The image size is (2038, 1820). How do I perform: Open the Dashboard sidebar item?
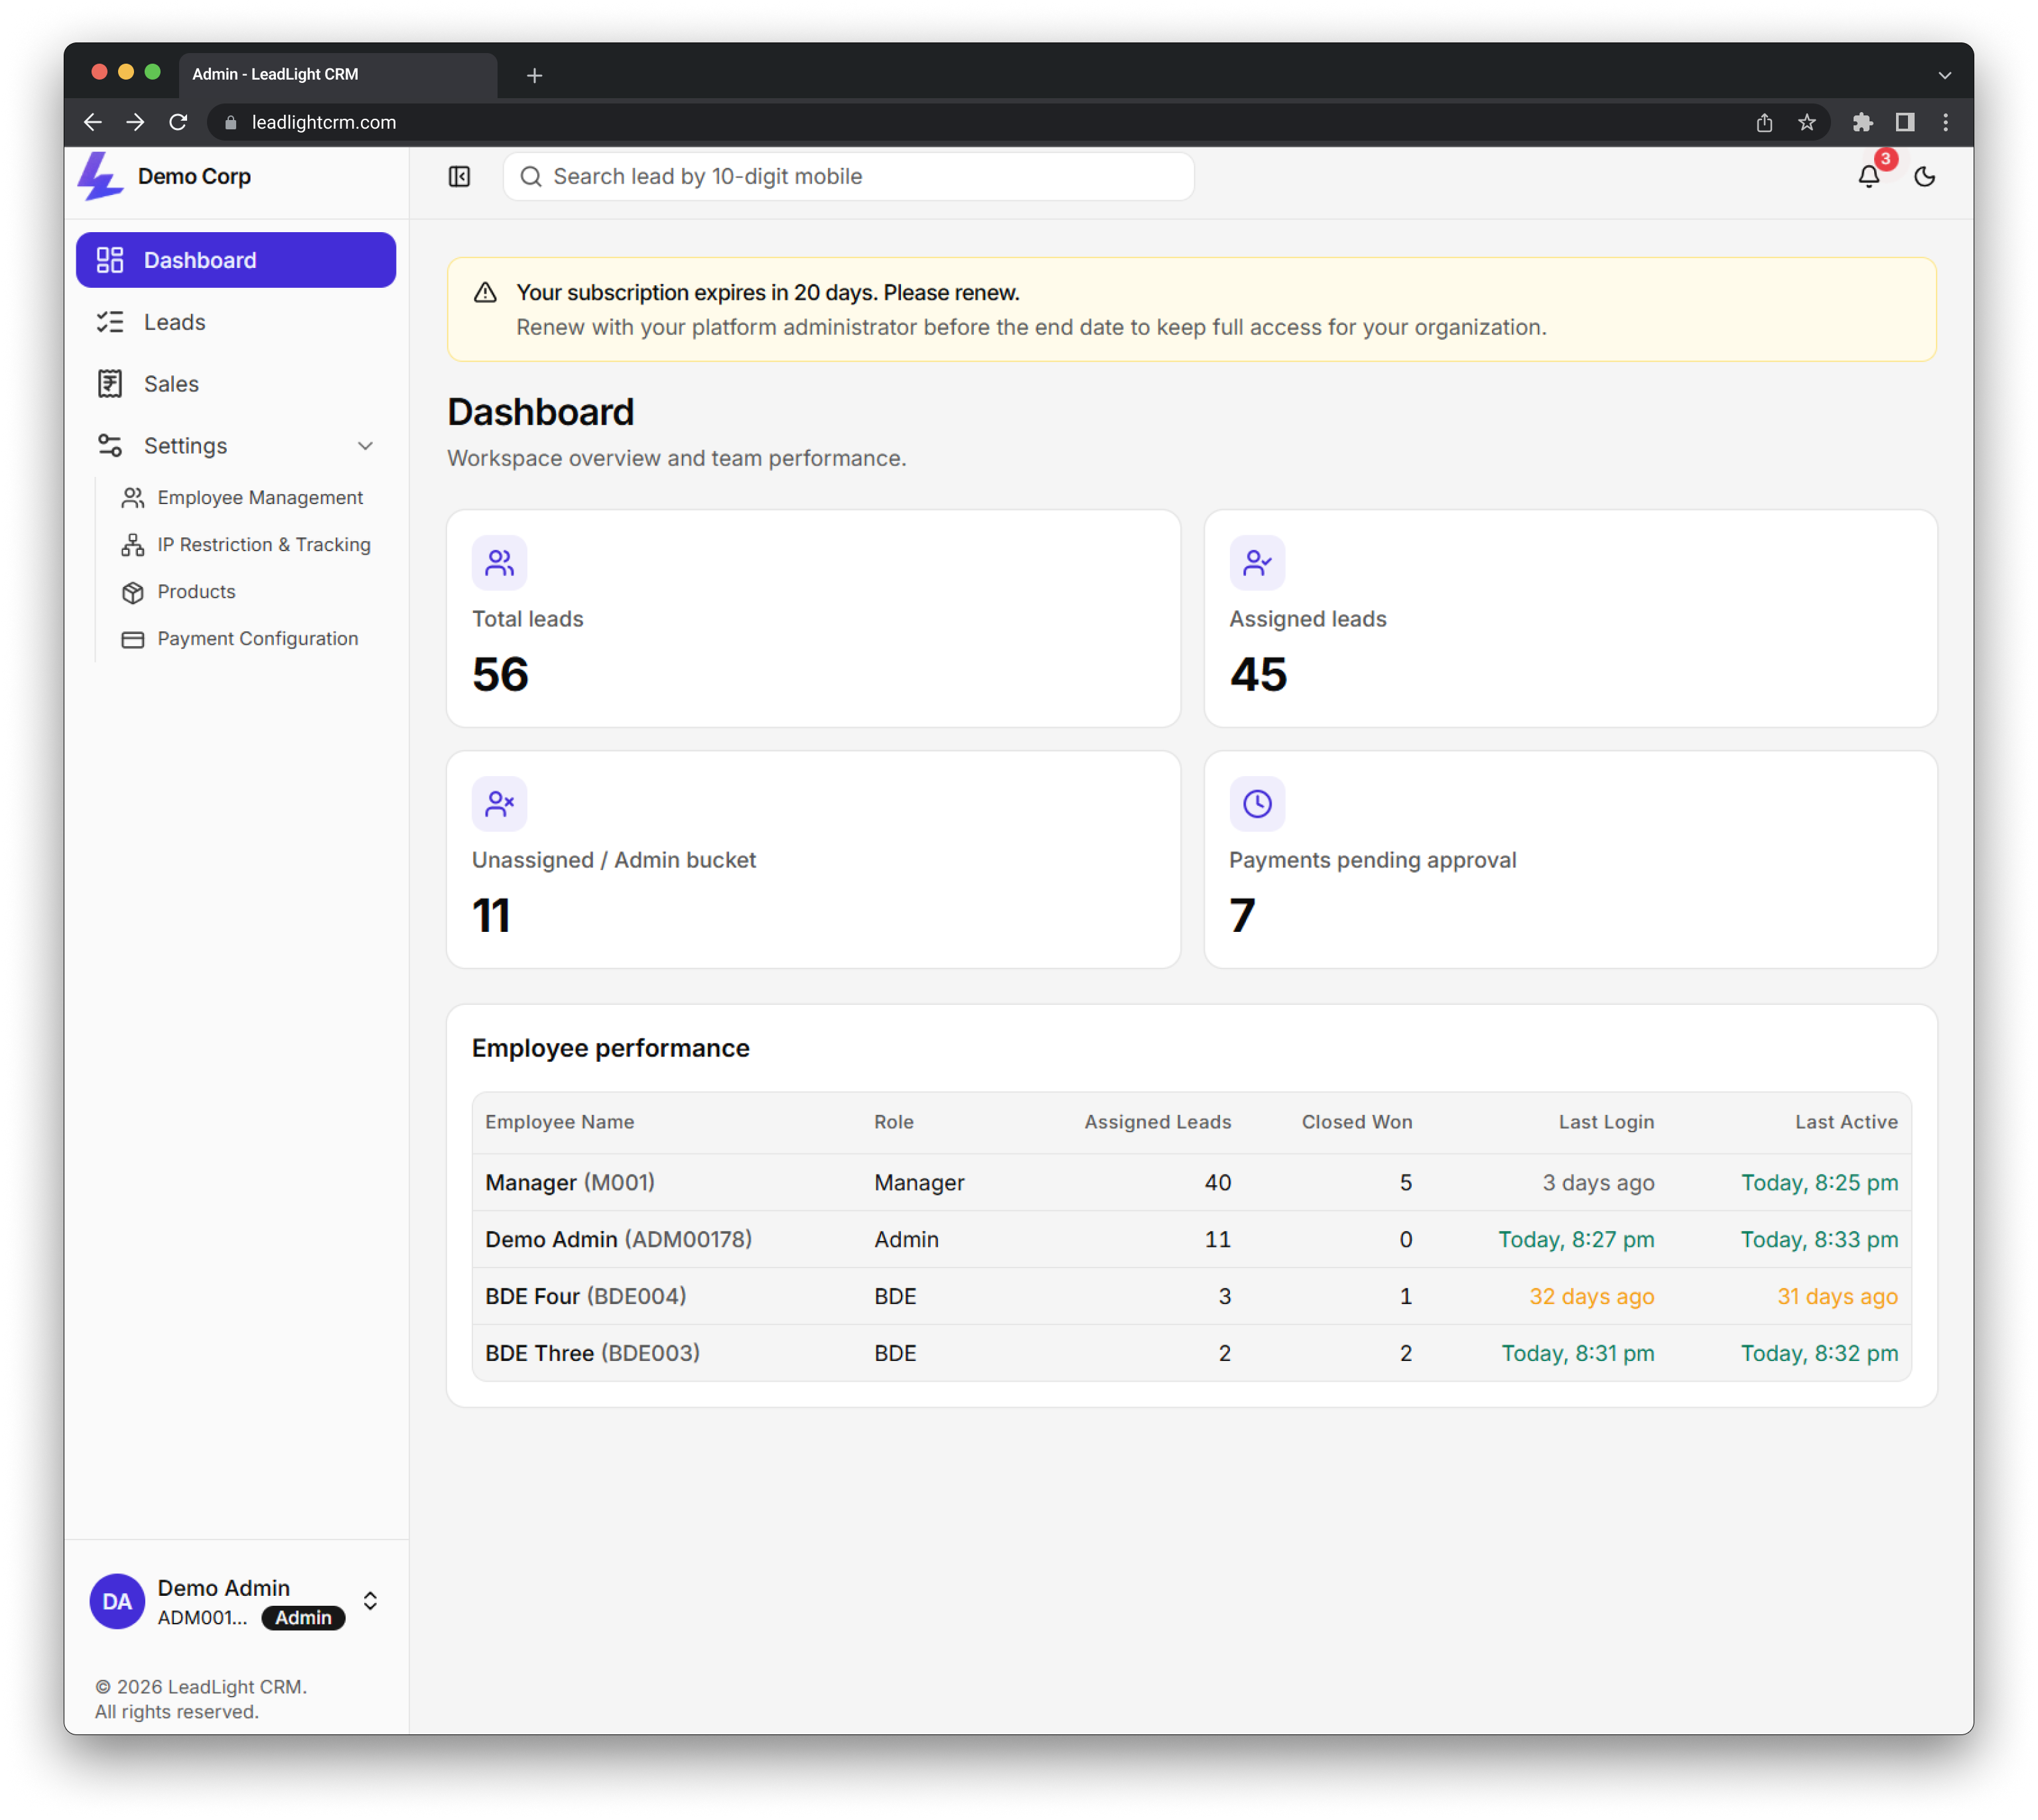click(x=236, y=260)
